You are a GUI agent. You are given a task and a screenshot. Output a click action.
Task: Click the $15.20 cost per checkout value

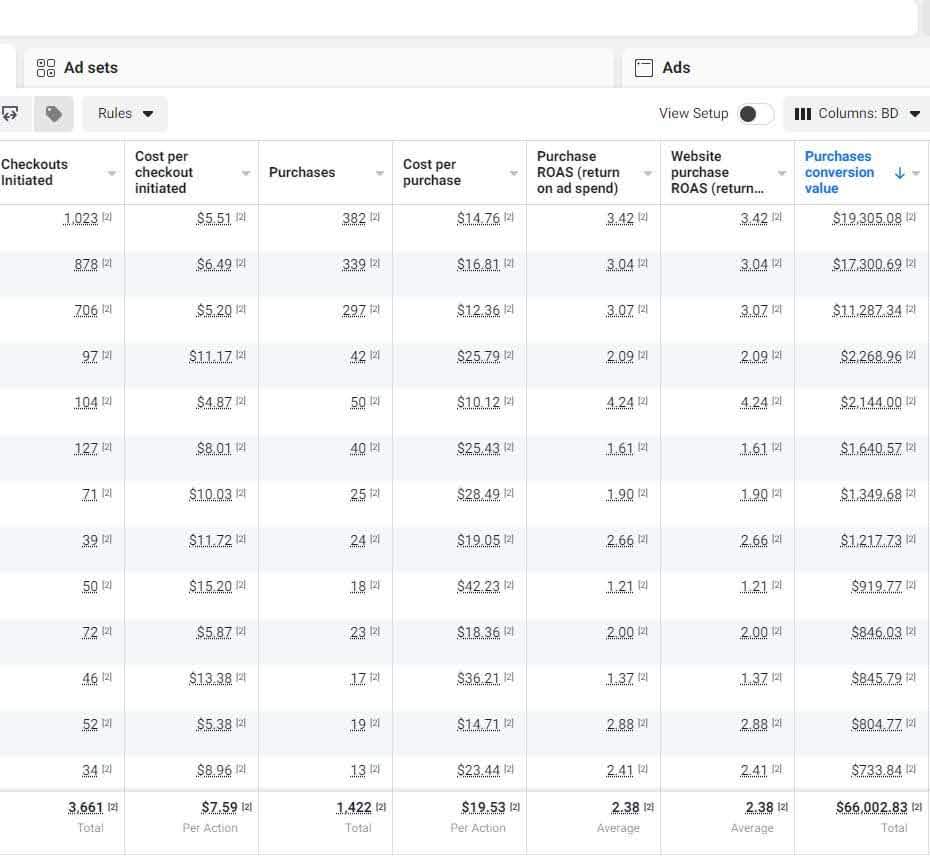(x=211, y=587)
